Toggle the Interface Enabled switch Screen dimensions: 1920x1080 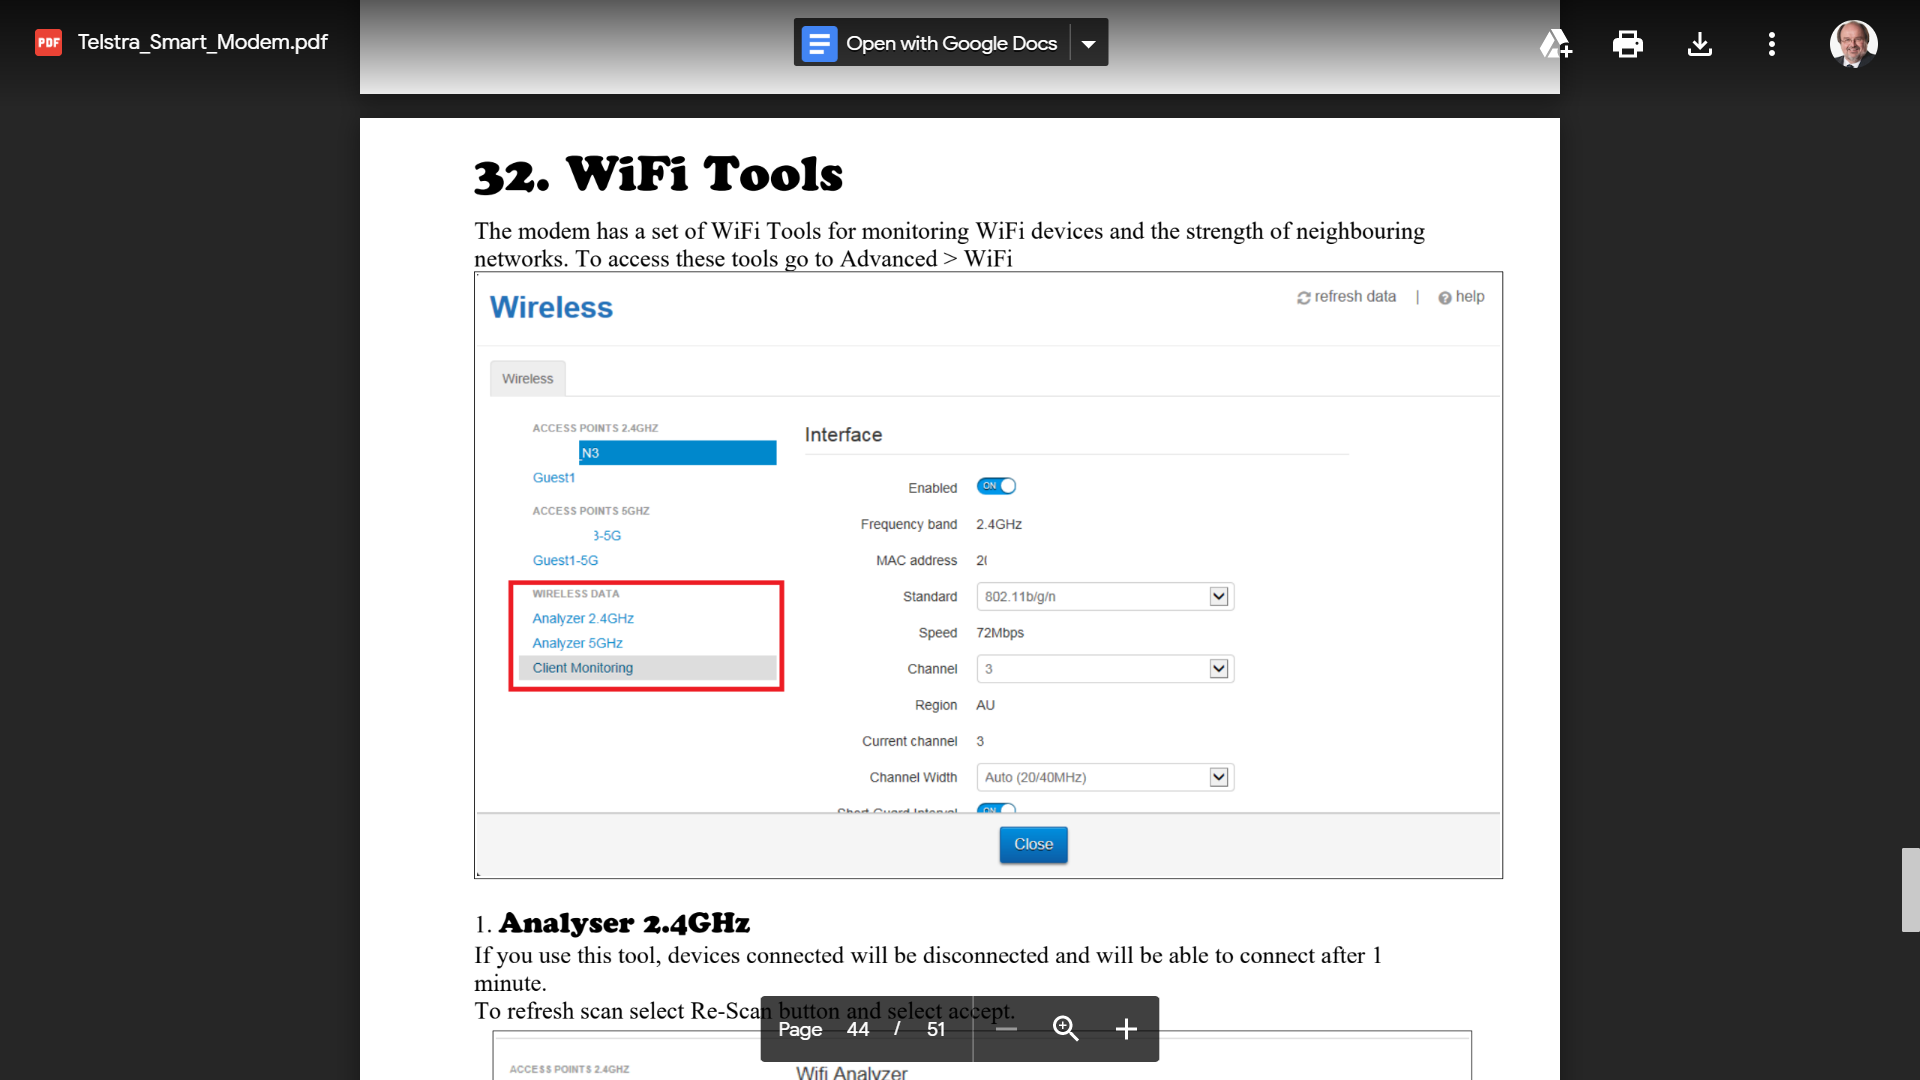[x=996, y=486]
